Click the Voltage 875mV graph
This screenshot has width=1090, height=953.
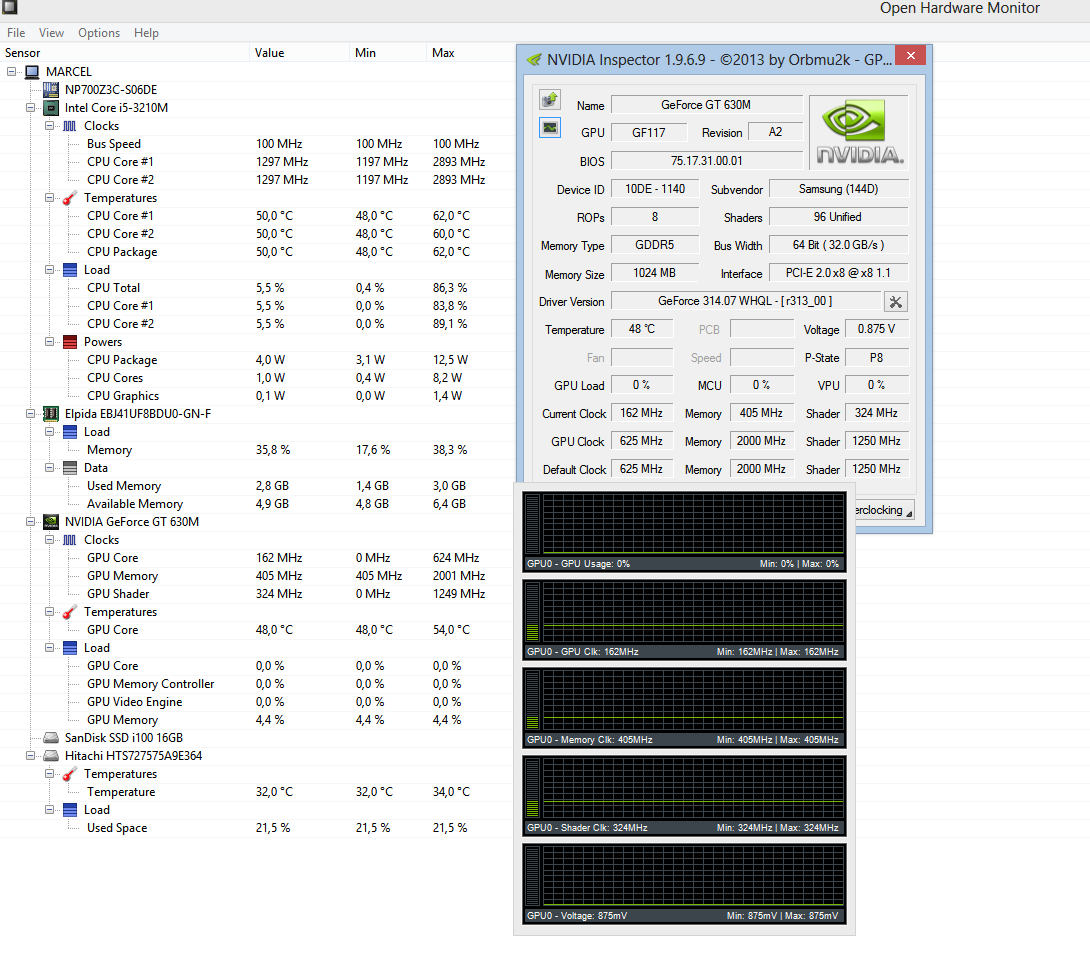684,883
